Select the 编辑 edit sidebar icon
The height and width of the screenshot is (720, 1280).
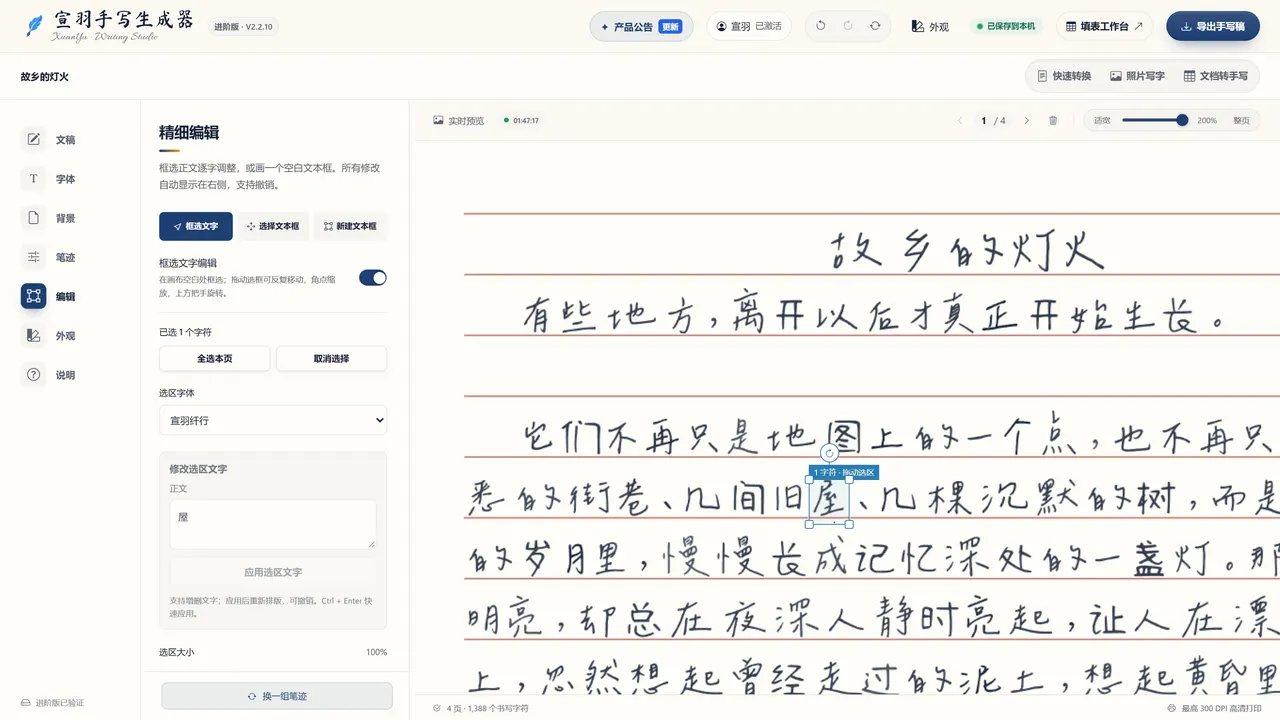click(34, 296)
